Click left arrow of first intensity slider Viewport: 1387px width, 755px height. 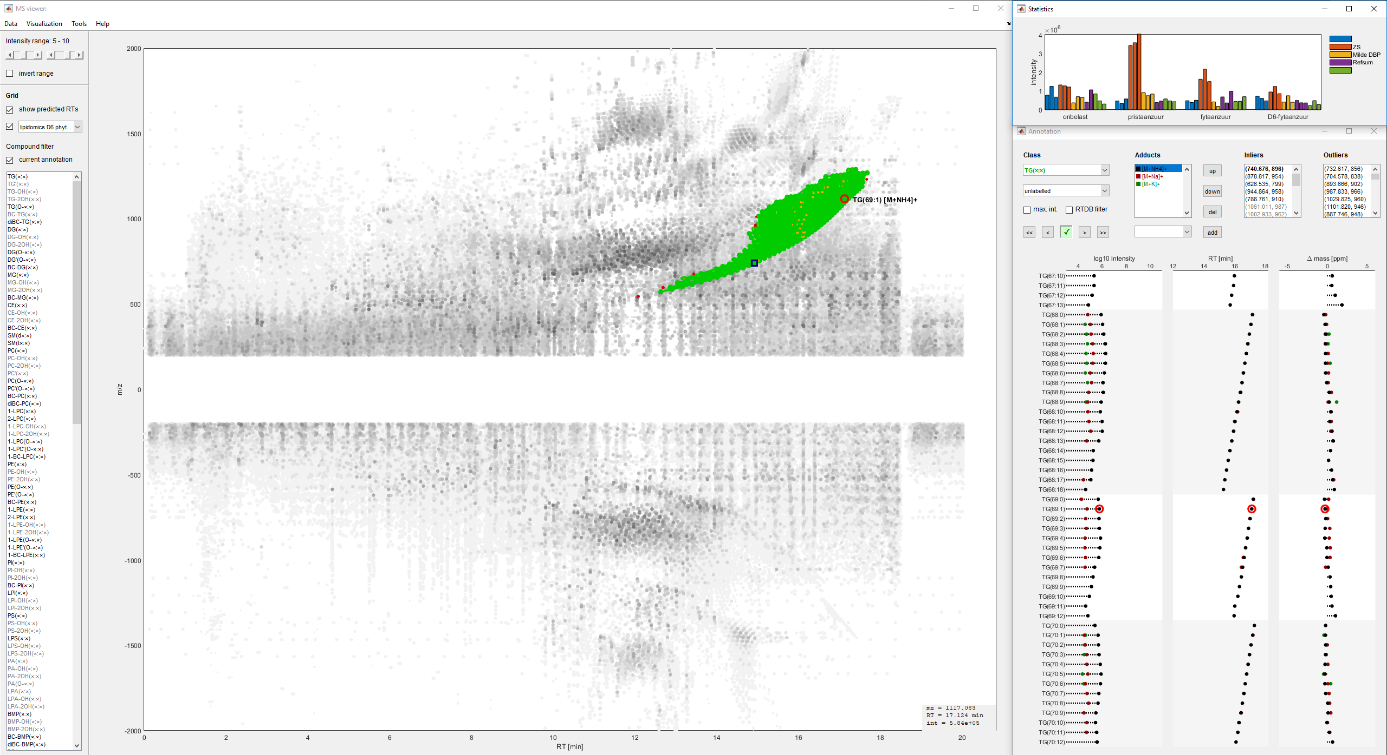10,55
